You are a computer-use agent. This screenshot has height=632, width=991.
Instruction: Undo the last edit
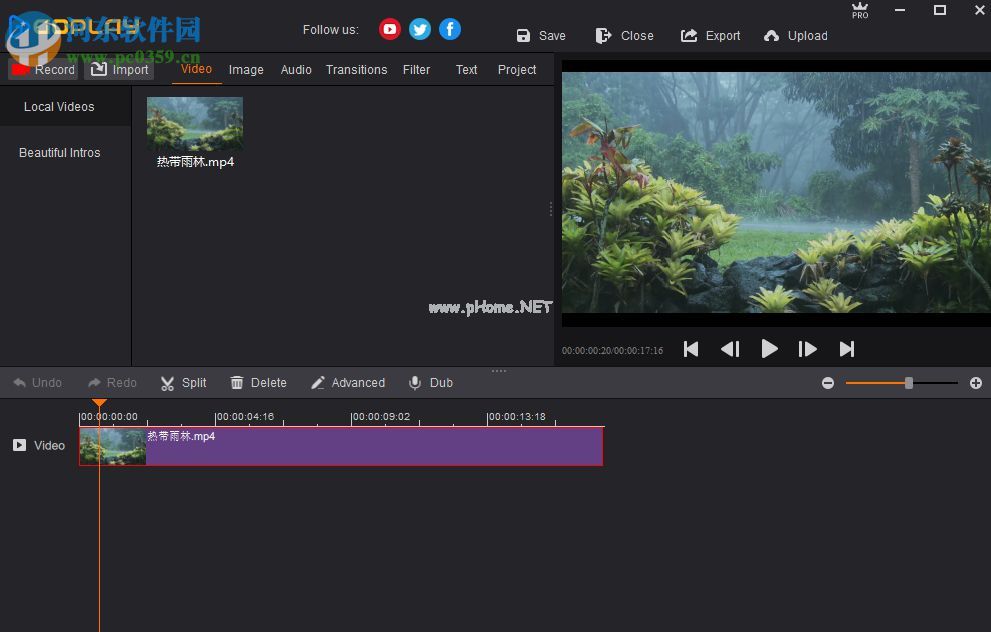(x=37, y=383)
